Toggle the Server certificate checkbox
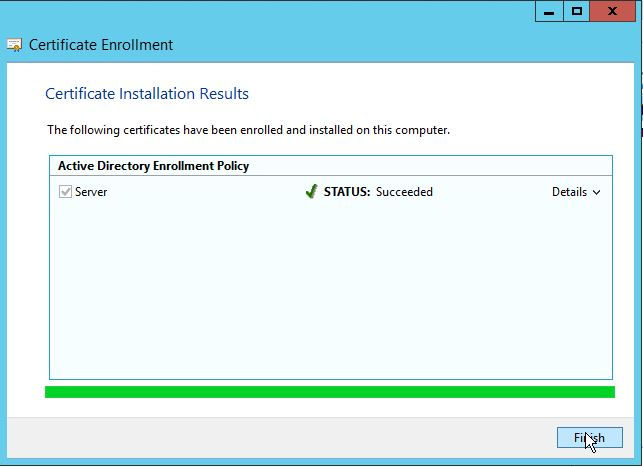Viewport: 643px width, 467px height. (65, 191)
